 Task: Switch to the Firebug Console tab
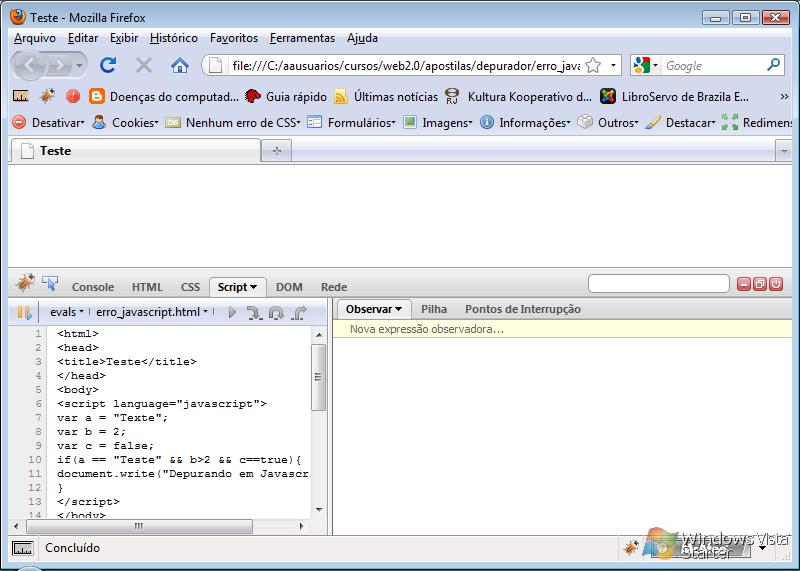(x=93, y=287)
